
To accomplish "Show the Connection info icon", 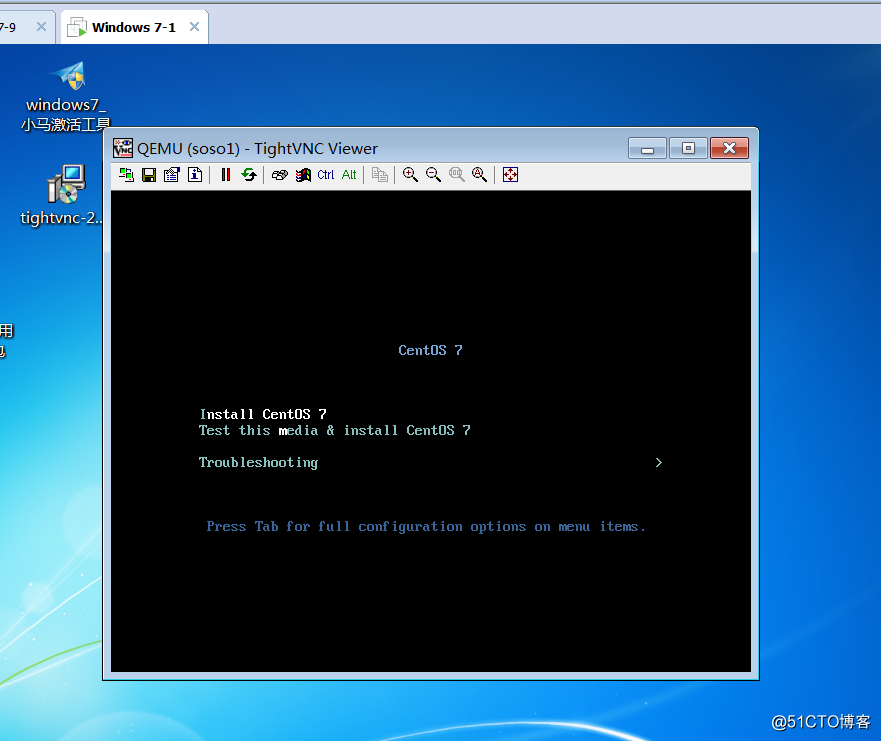I will (195, 175).
